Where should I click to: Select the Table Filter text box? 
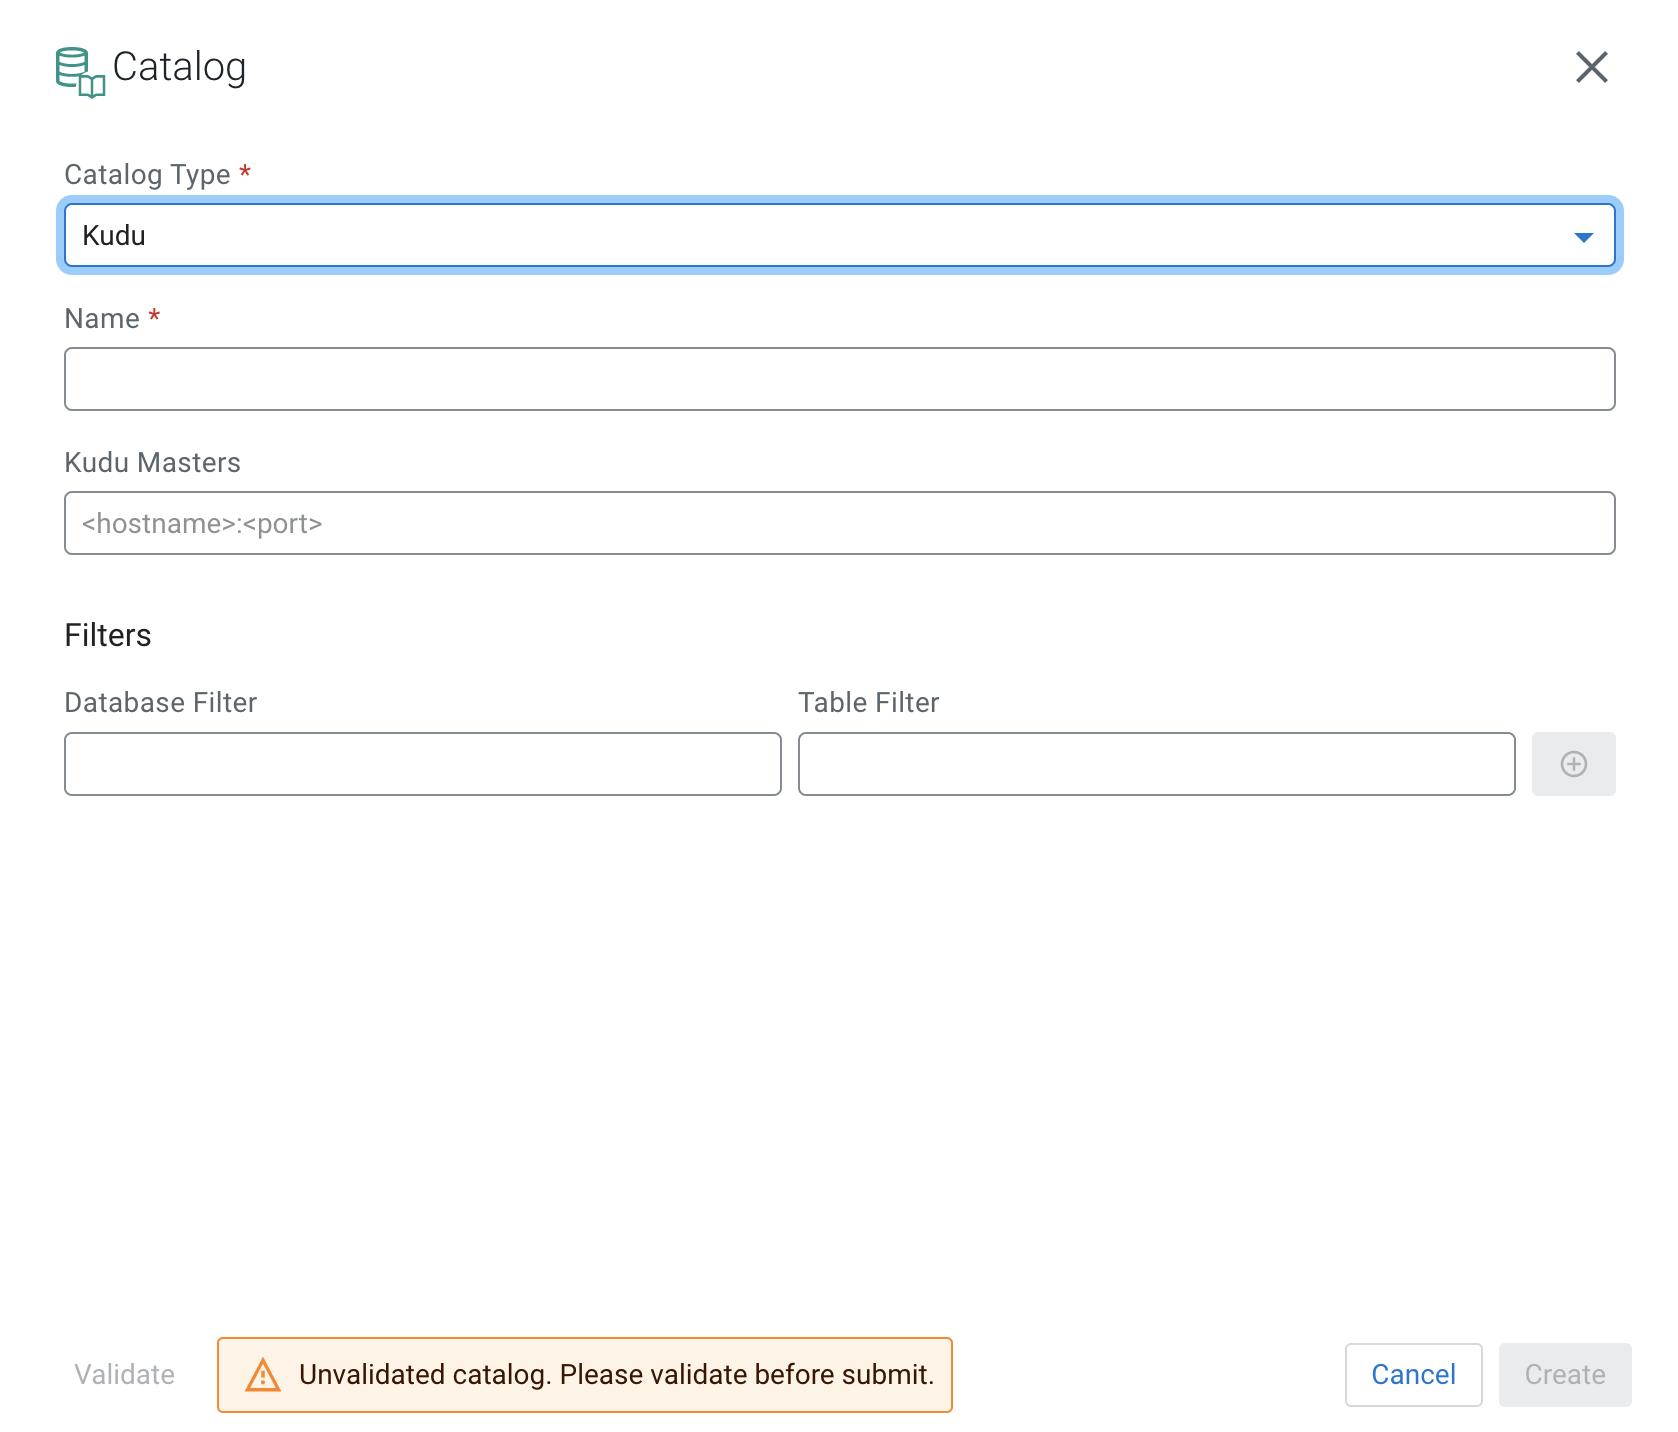pyautogui.click(x=1155, y=764)
